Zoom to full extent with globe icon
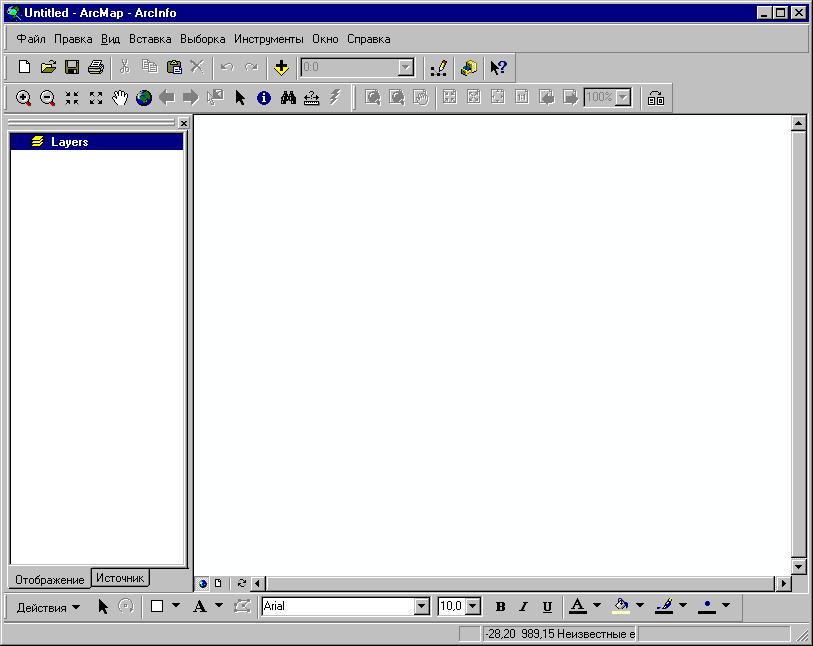Viewport: 813px width, 646px height. [x=144, y=97]
